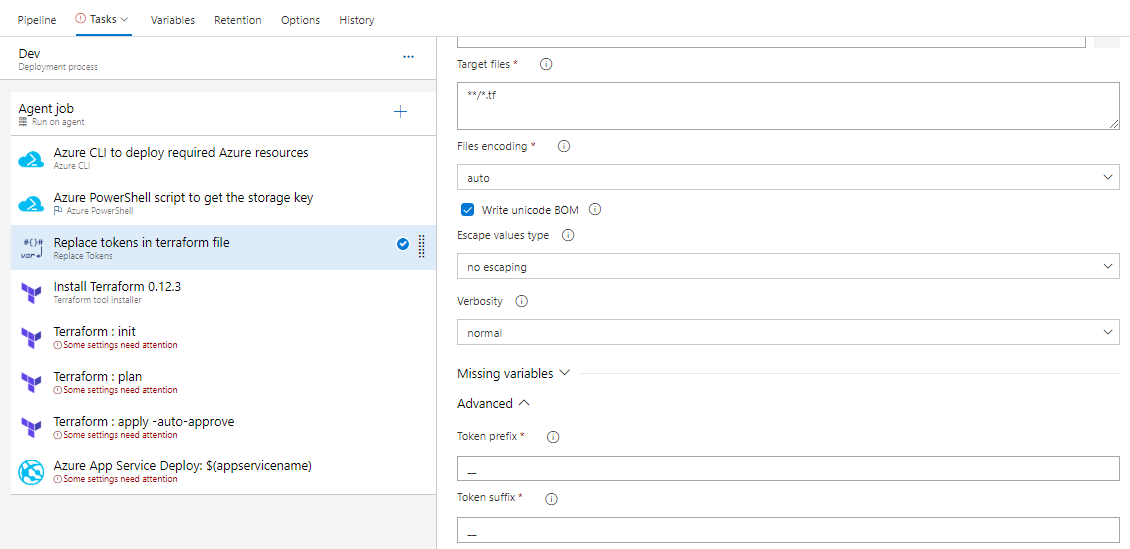Select the Terraform : plan task

(x=223, y=382)
